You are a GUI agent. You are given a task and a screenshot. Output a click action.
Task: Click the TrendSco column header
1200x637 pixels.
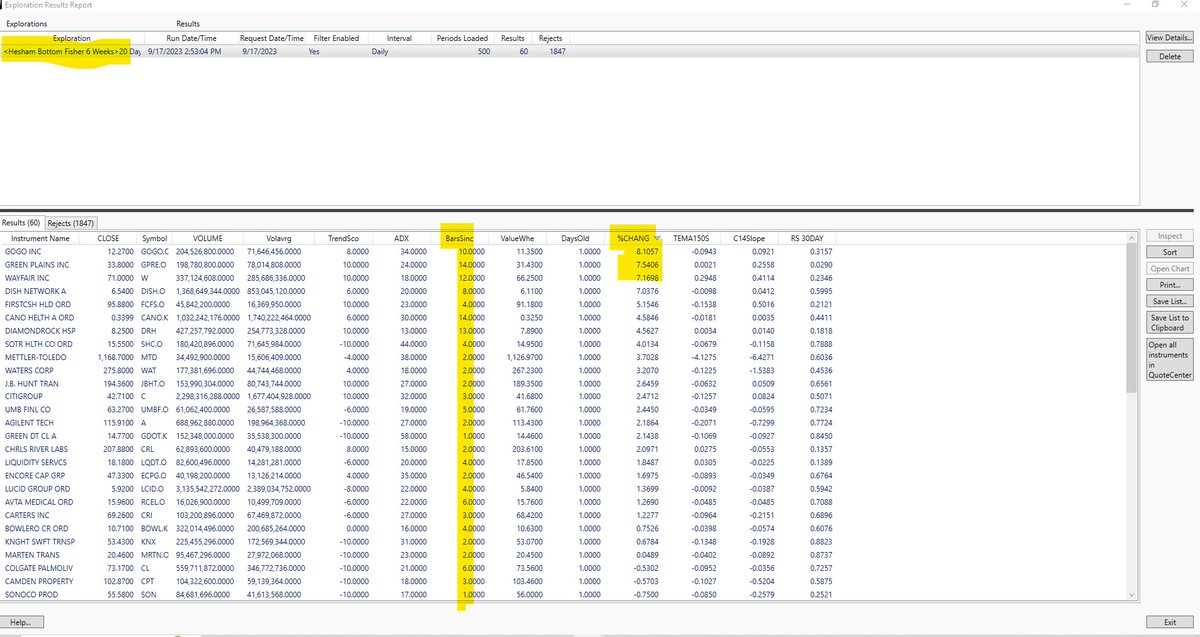(344, 238)
